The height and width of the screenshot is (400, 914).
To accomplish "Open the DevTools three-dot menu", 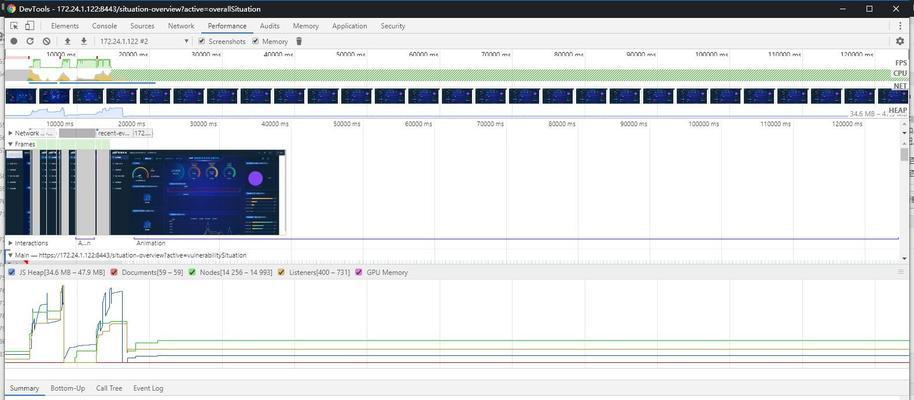I will [900, 26].
